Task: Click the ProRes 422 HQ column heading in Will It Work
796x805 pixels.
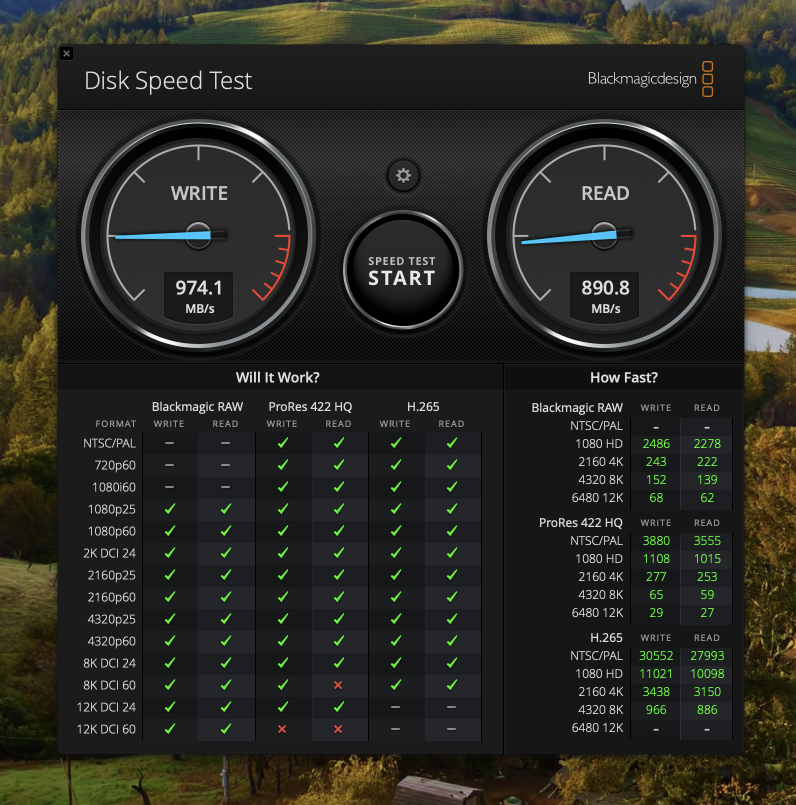Action: point(310,407)
